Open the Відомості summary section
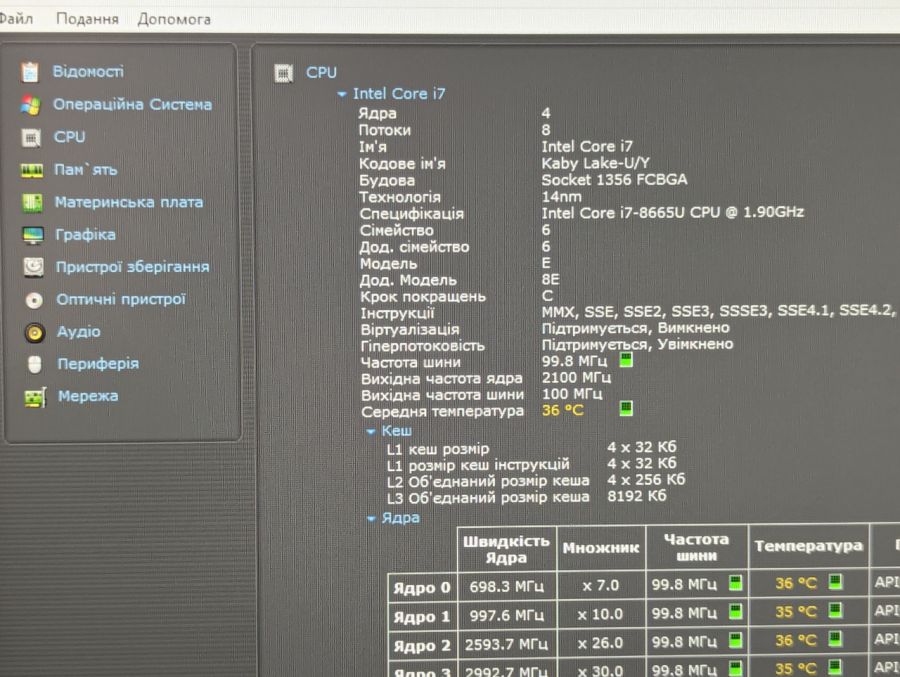 (88, 71)
